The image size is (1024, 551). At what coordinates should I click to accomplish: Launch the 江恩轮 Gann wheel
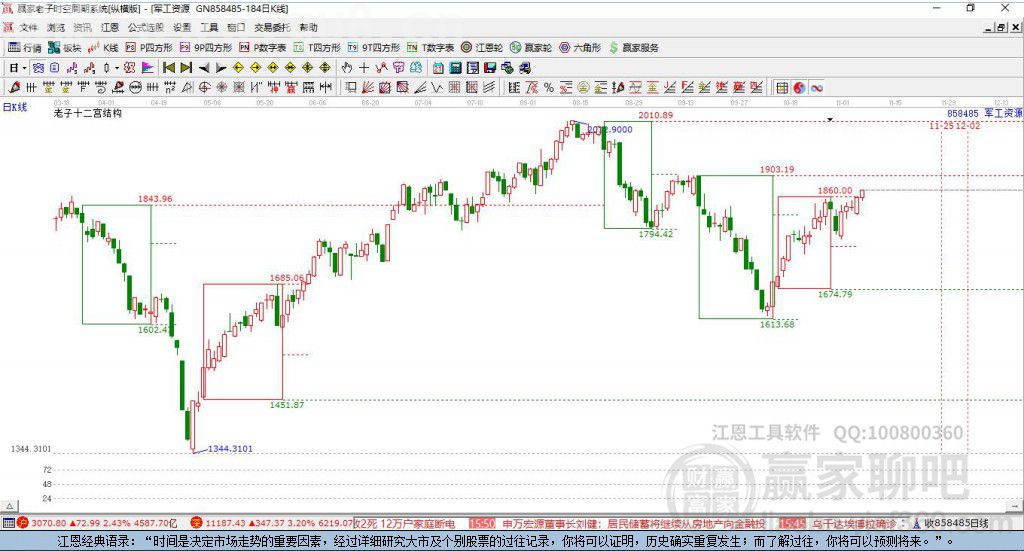pyautogui.click(x=482, y=48)
